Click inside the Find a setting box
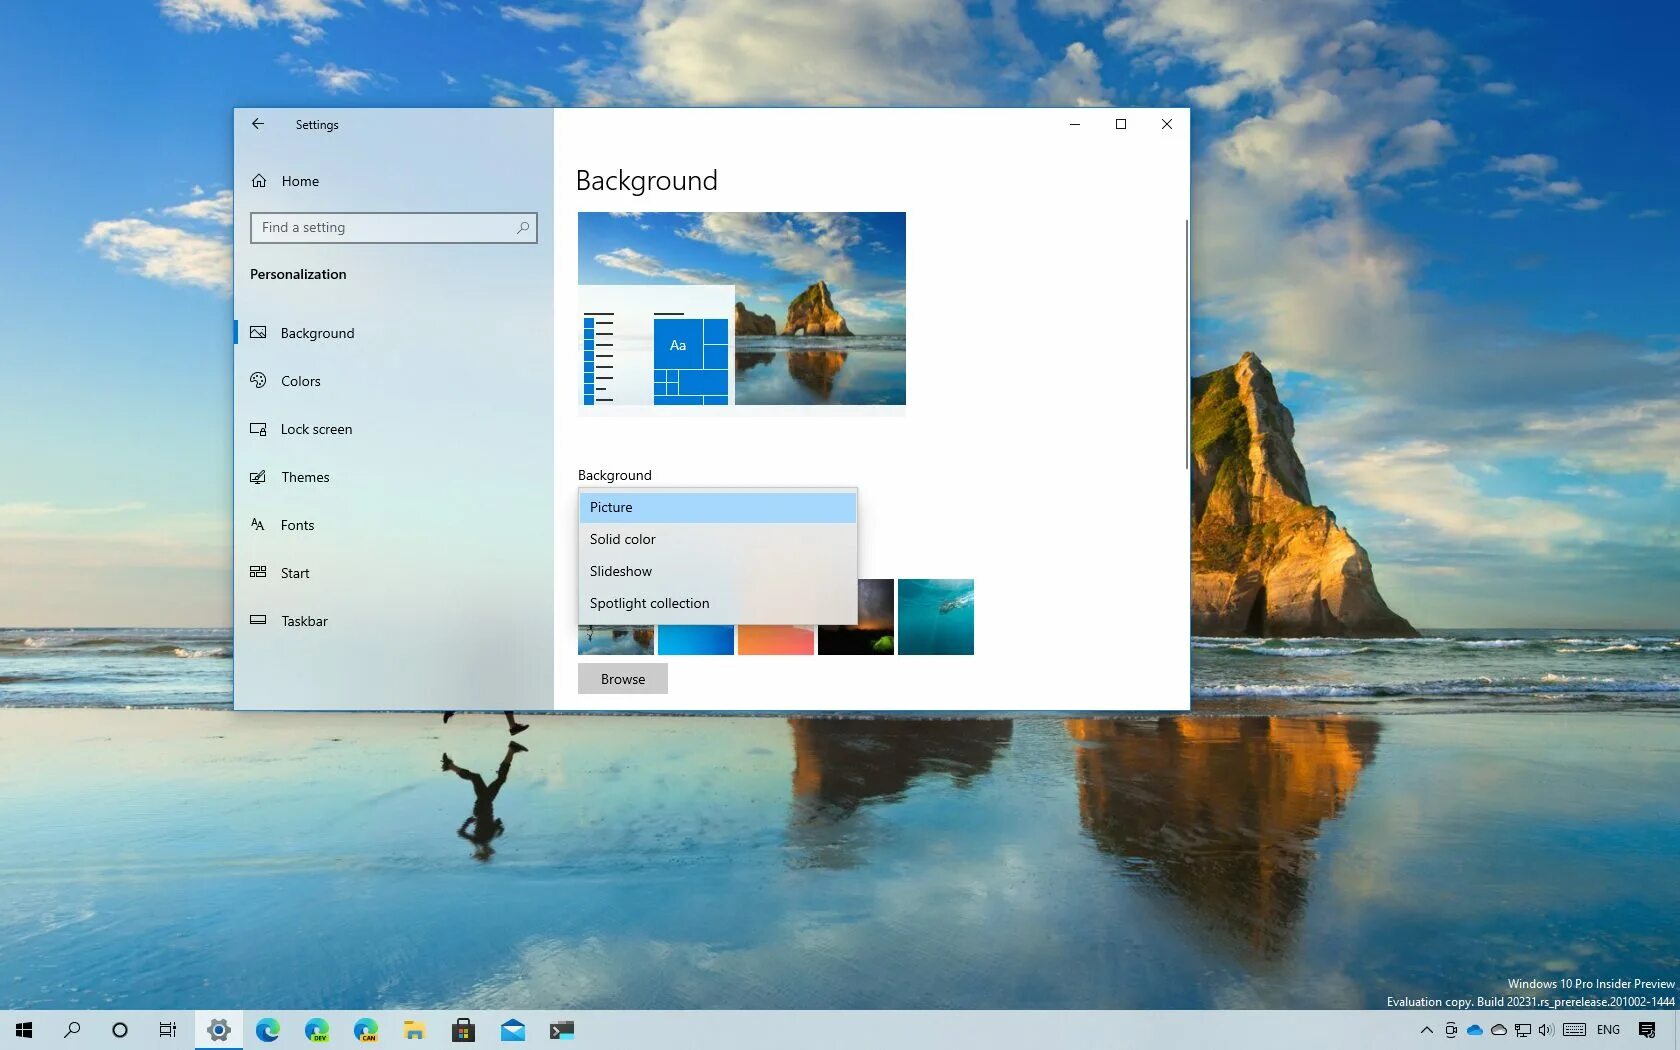This screenshot has height=1050, width=1680. point(380,228)
